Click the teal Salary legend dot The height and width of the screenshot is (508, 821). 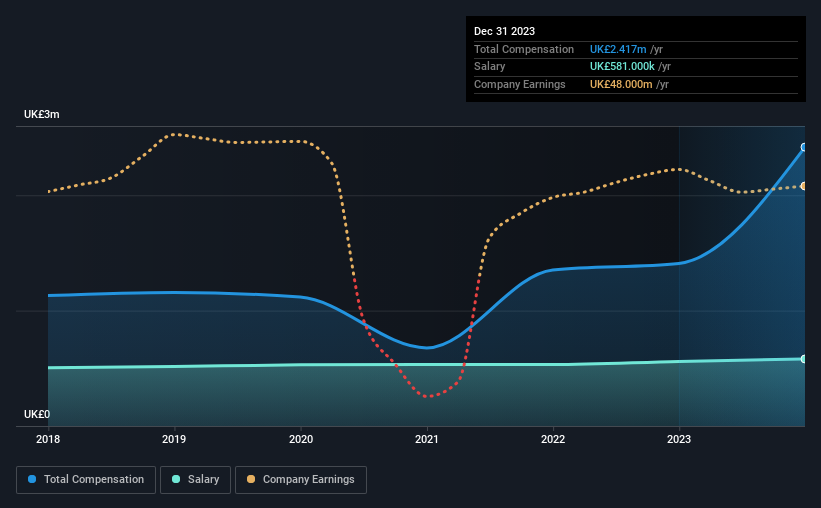tap(176, 479)
